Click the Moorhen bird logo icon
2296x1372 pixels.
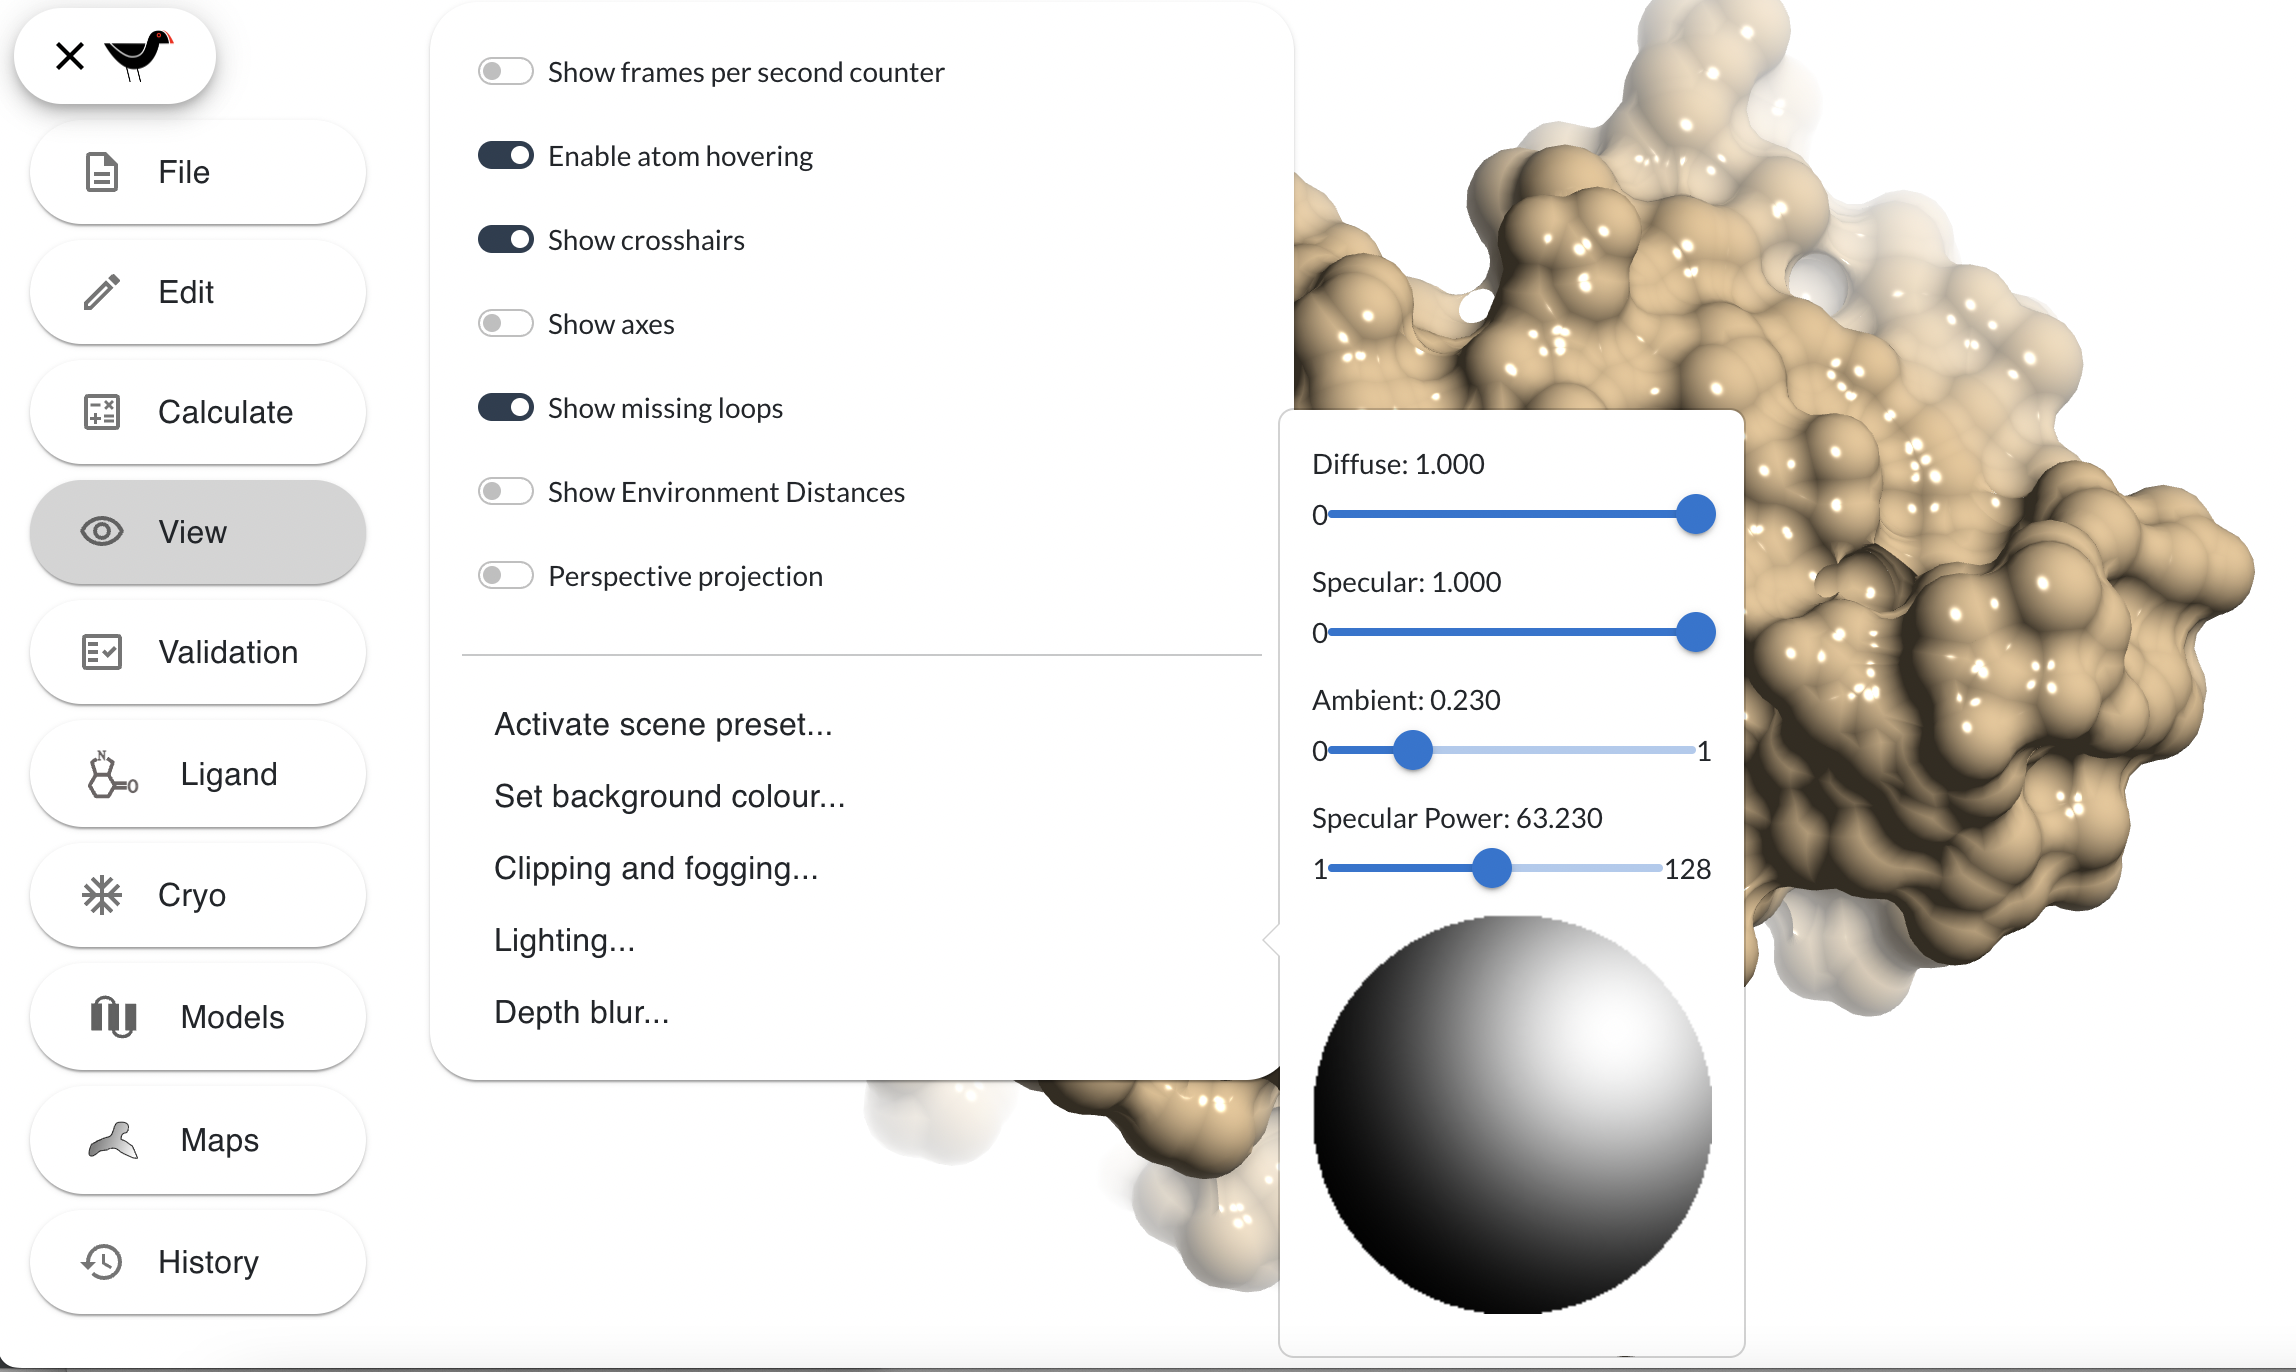pyautogui.click(x=138, y=54)
